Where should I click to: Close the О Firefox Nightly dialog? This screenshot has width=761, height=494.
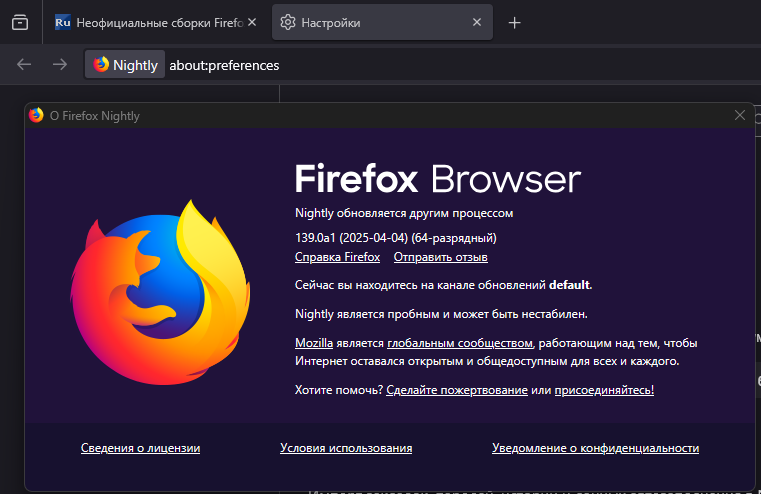pos(740,115)
